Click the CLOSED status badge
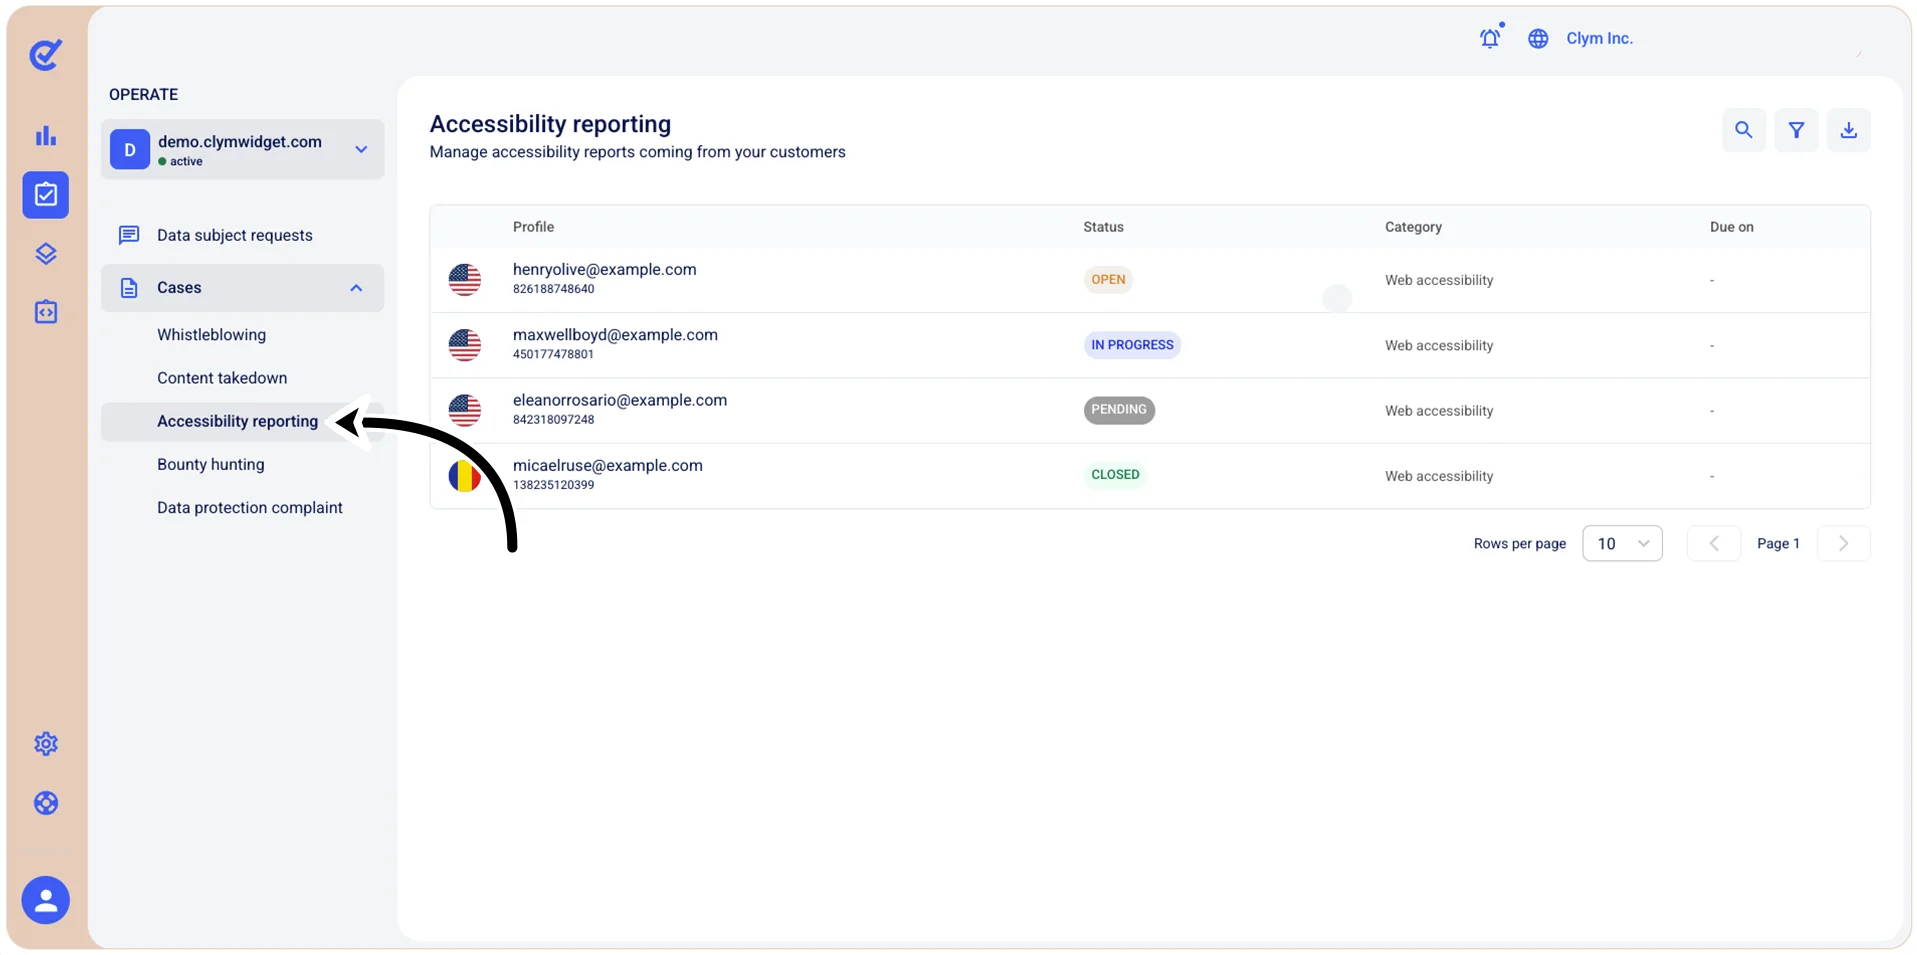The height and width of the screenshot is (955, 1917). 1115,475
